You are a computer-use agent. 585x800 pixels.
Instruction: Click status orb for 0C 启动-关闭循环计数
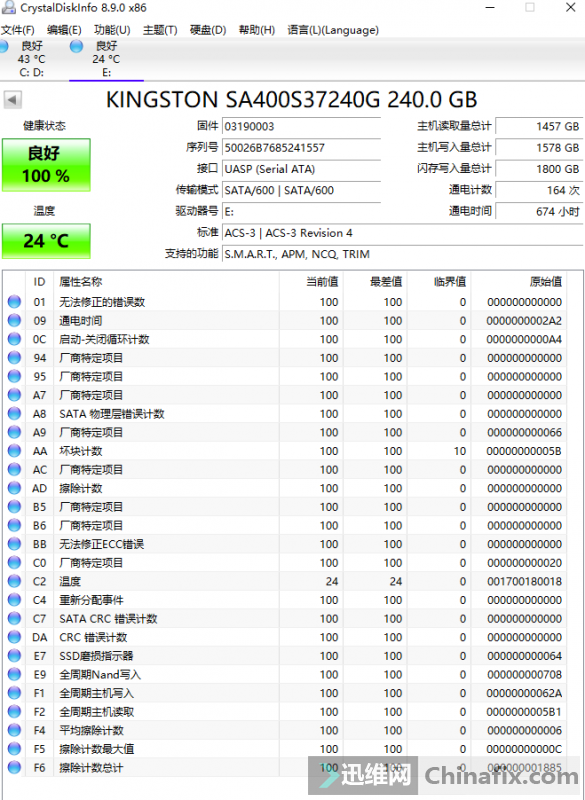pyautogui.click(x=14, y=339)
